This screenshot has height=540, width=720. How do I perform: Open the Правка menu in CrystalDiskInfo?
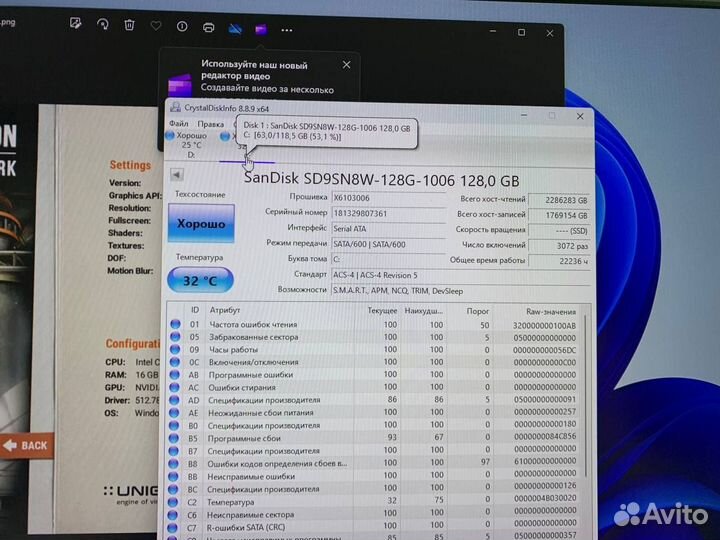(x=211, y=124)
